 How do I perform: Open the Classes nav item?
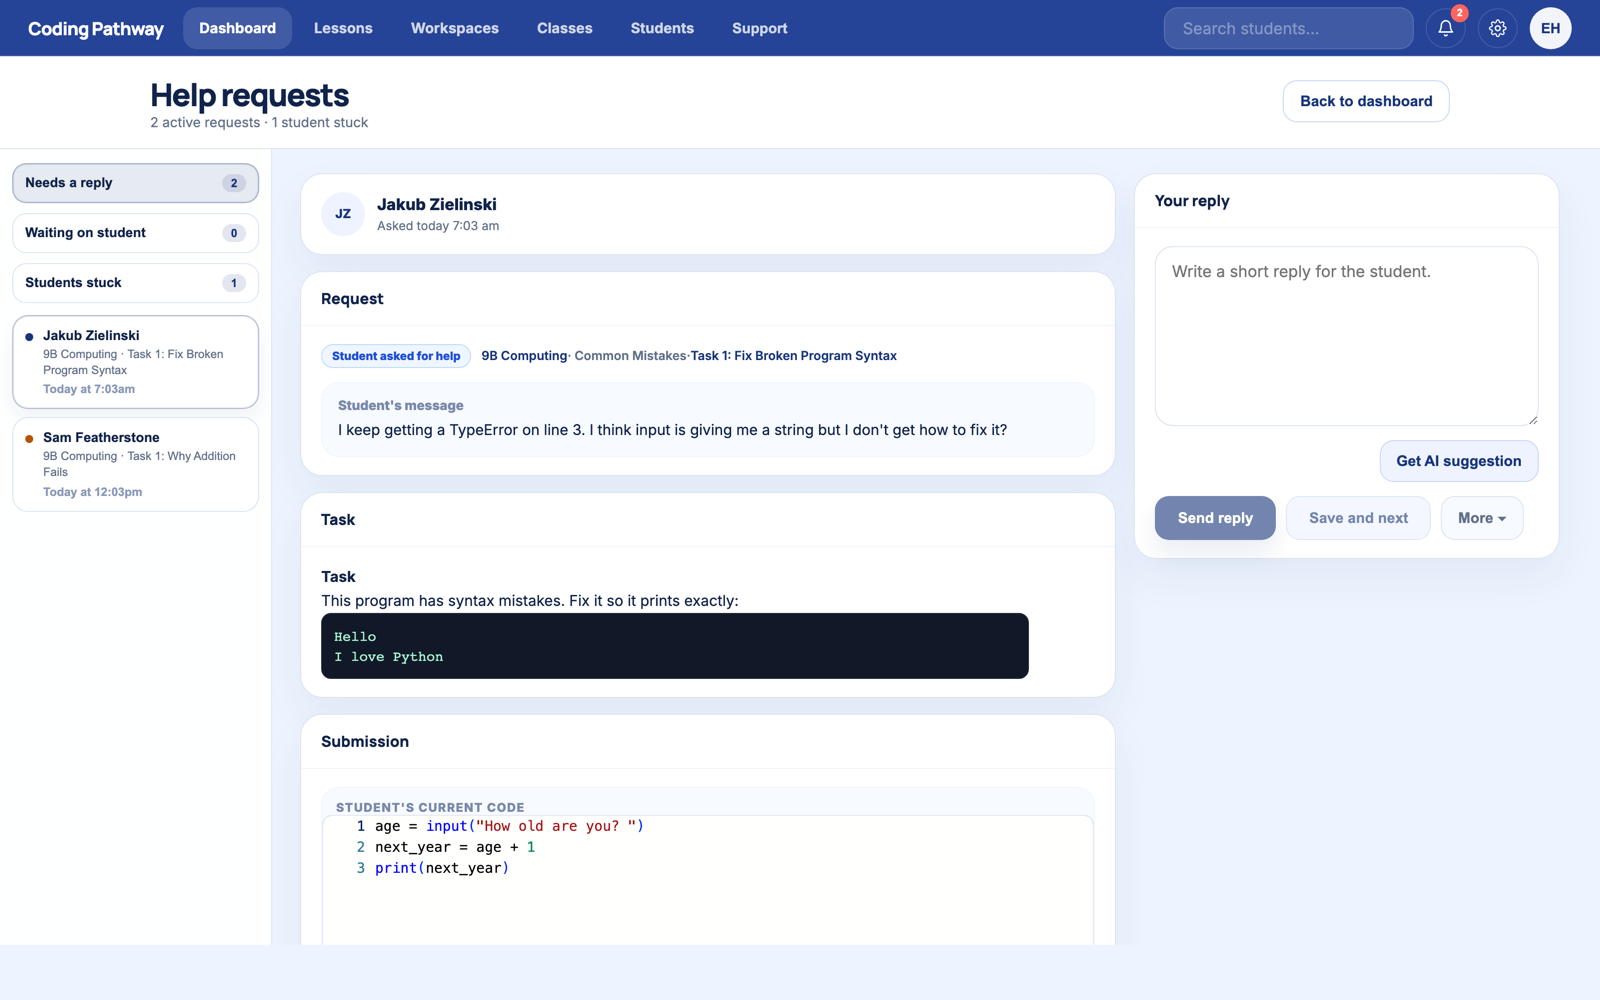click(565, 28)
